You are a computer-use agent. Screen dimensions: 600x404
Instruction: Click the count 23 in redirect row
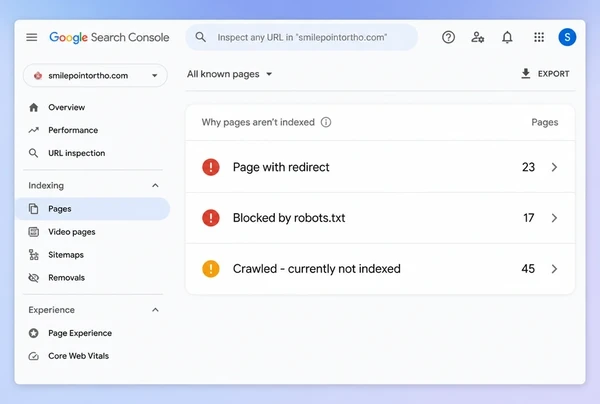point(528,167)
